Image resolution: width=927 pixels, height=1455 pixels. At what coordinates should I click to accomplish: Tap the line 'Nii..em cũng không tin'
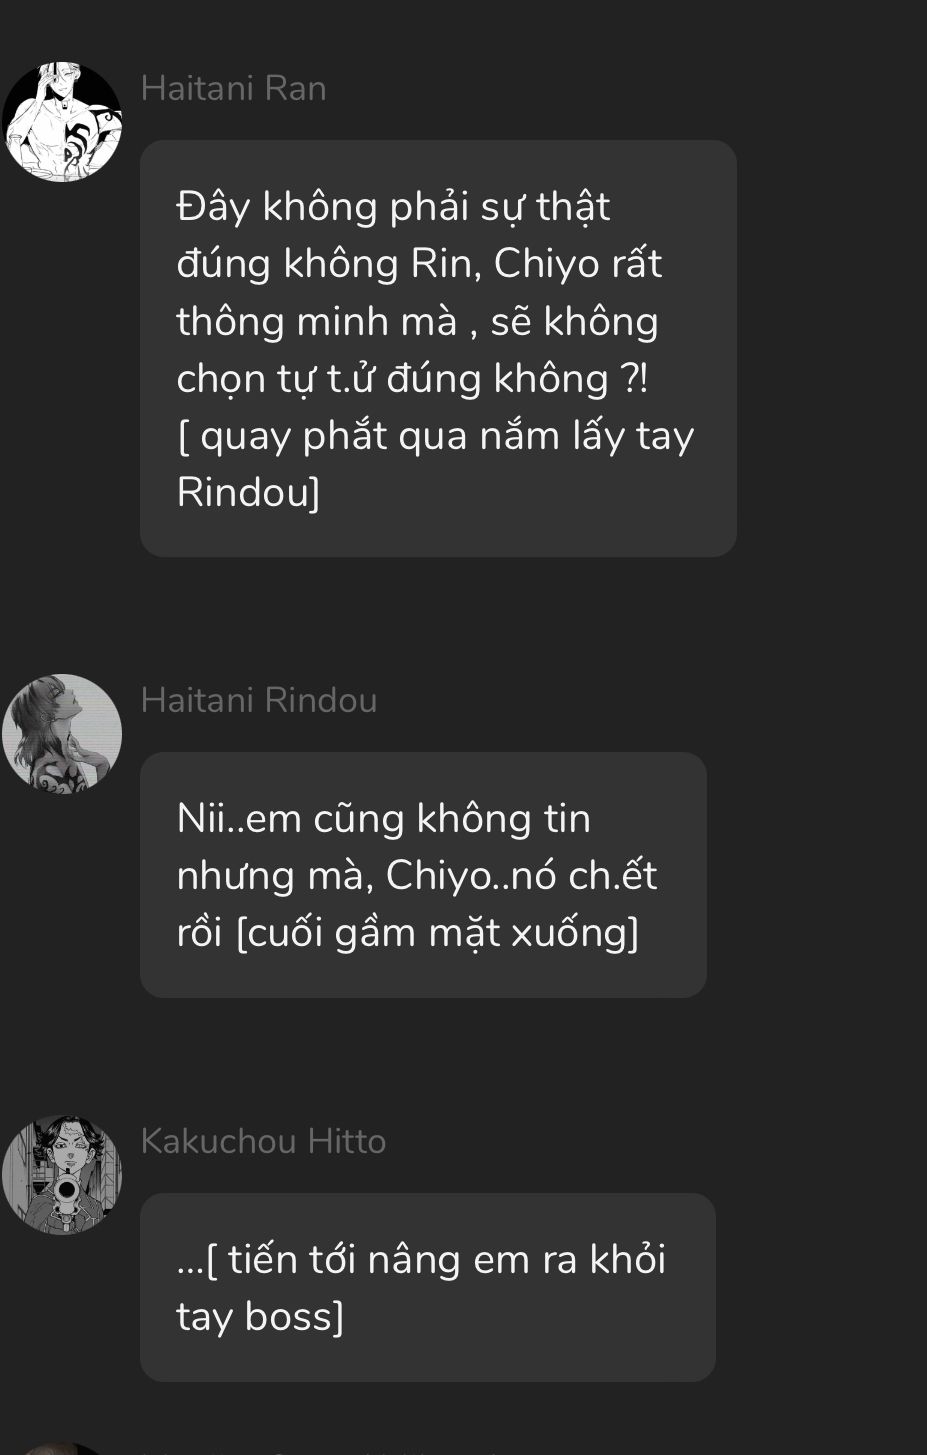384,819
